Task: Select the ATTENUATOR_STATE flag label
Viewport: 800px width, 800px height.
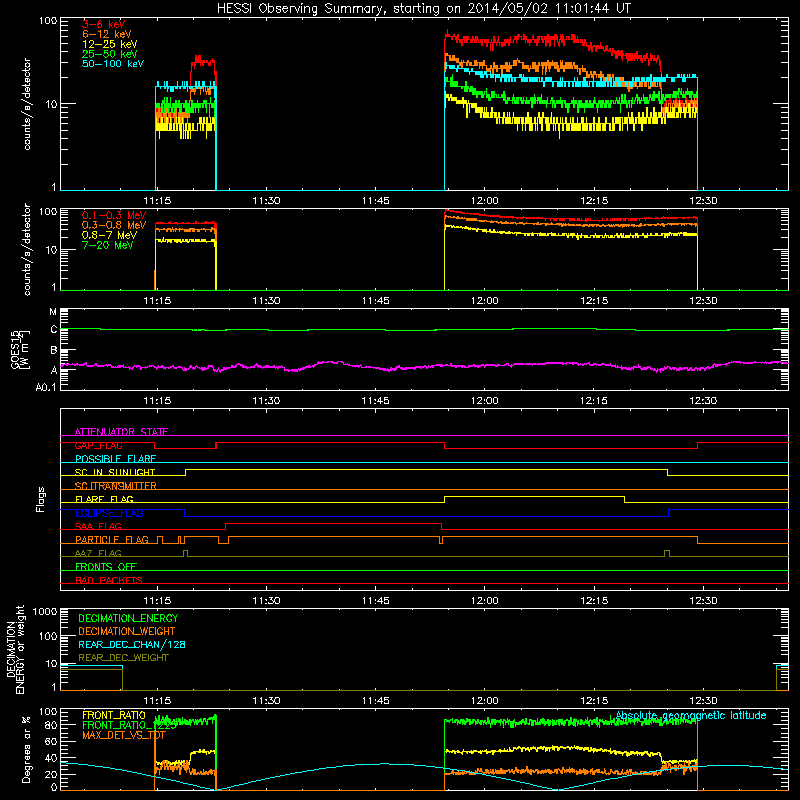Action: [x=121, y=432]
